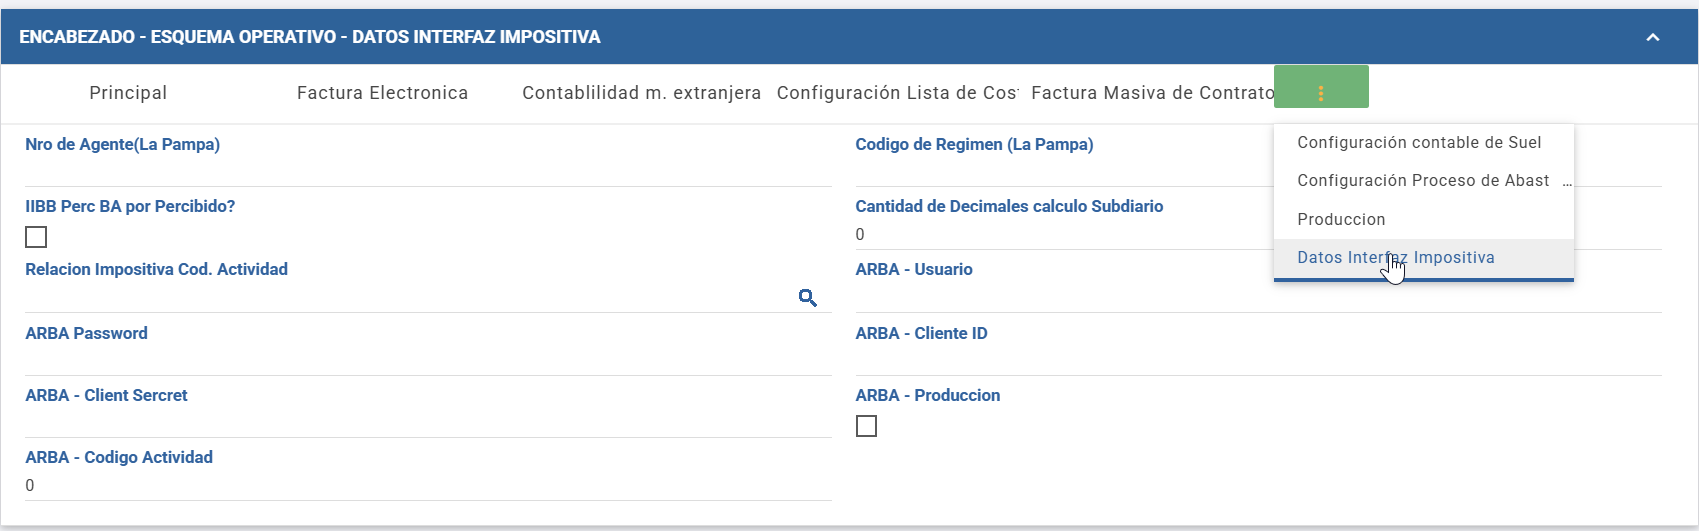Click the magnifier lookup icon for Cod. Actividad
This screenshot has width=1699, height=531.
[808, 298]
